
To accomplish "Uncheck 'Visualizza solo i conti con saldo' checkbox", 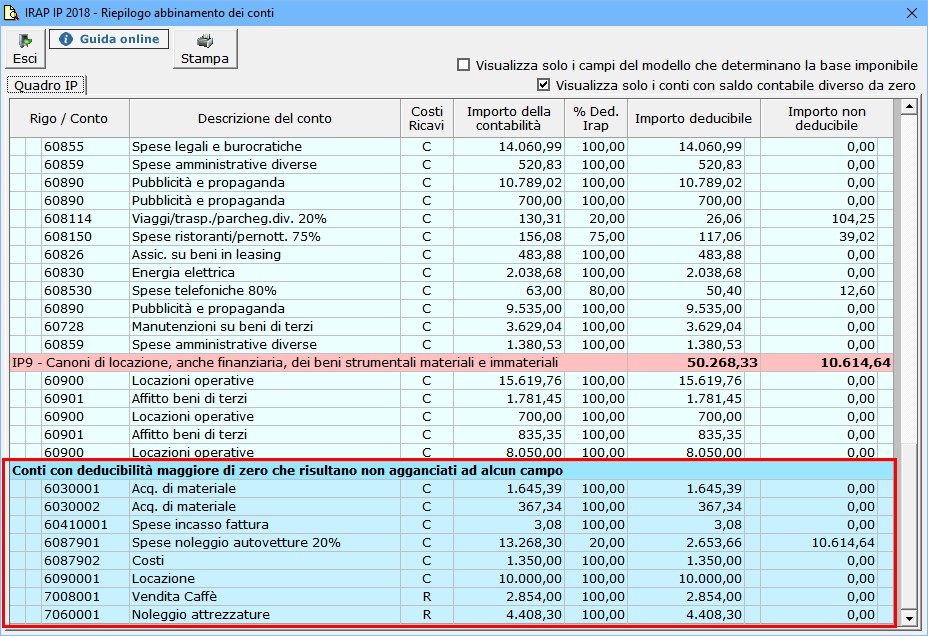I will [543, 85].
